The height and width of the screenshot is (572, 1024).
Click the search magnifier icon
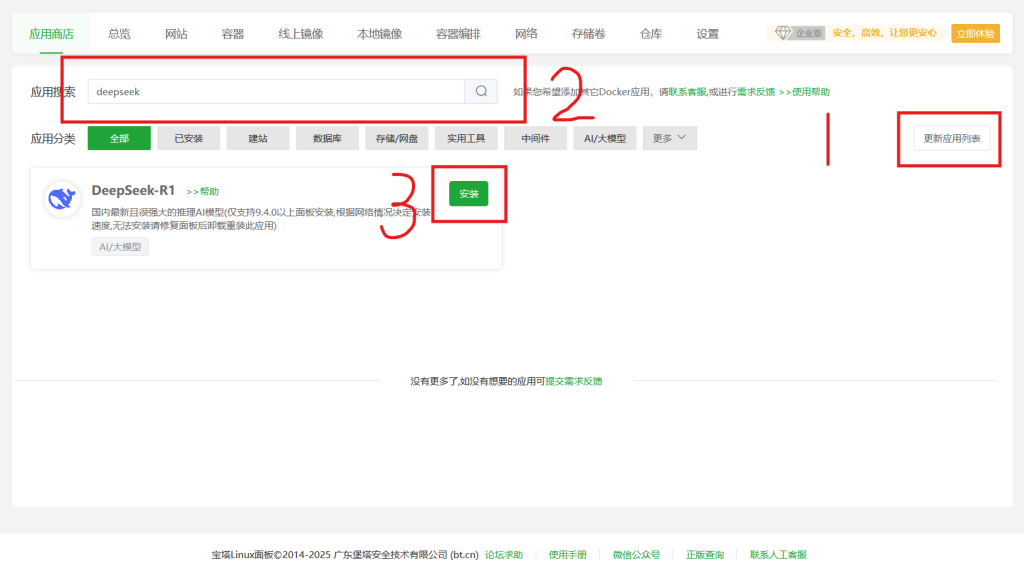click(481, 91)
